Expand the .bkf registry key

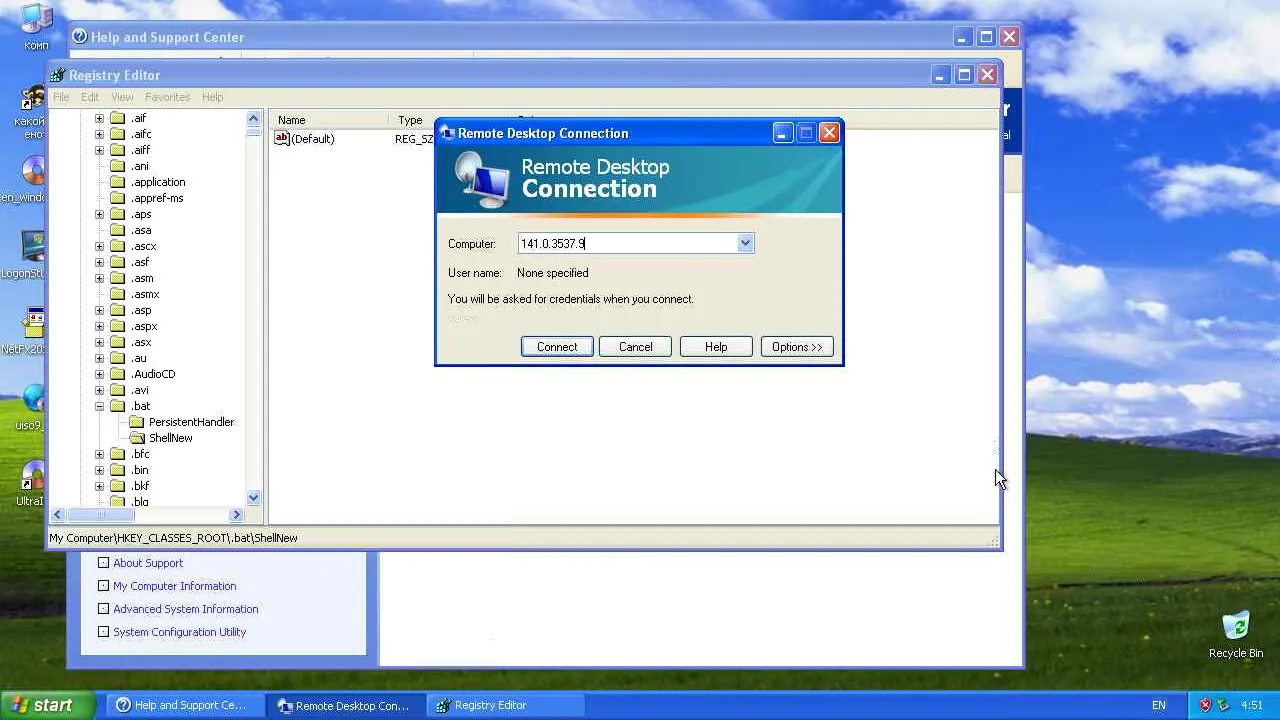tap(99, 486)
